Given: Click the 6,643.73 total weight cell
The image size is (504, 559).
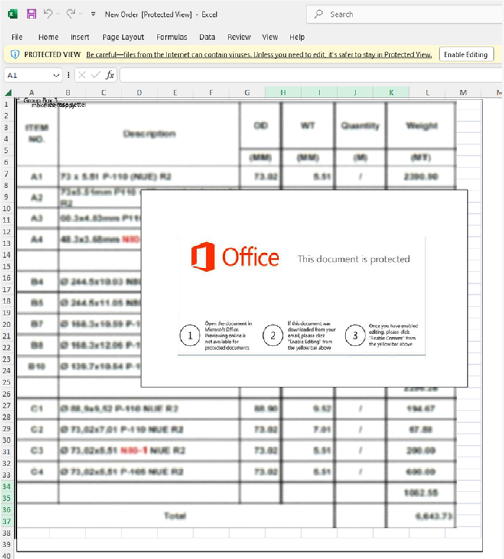Looking at the screenshot, I should tap(421, 516).
